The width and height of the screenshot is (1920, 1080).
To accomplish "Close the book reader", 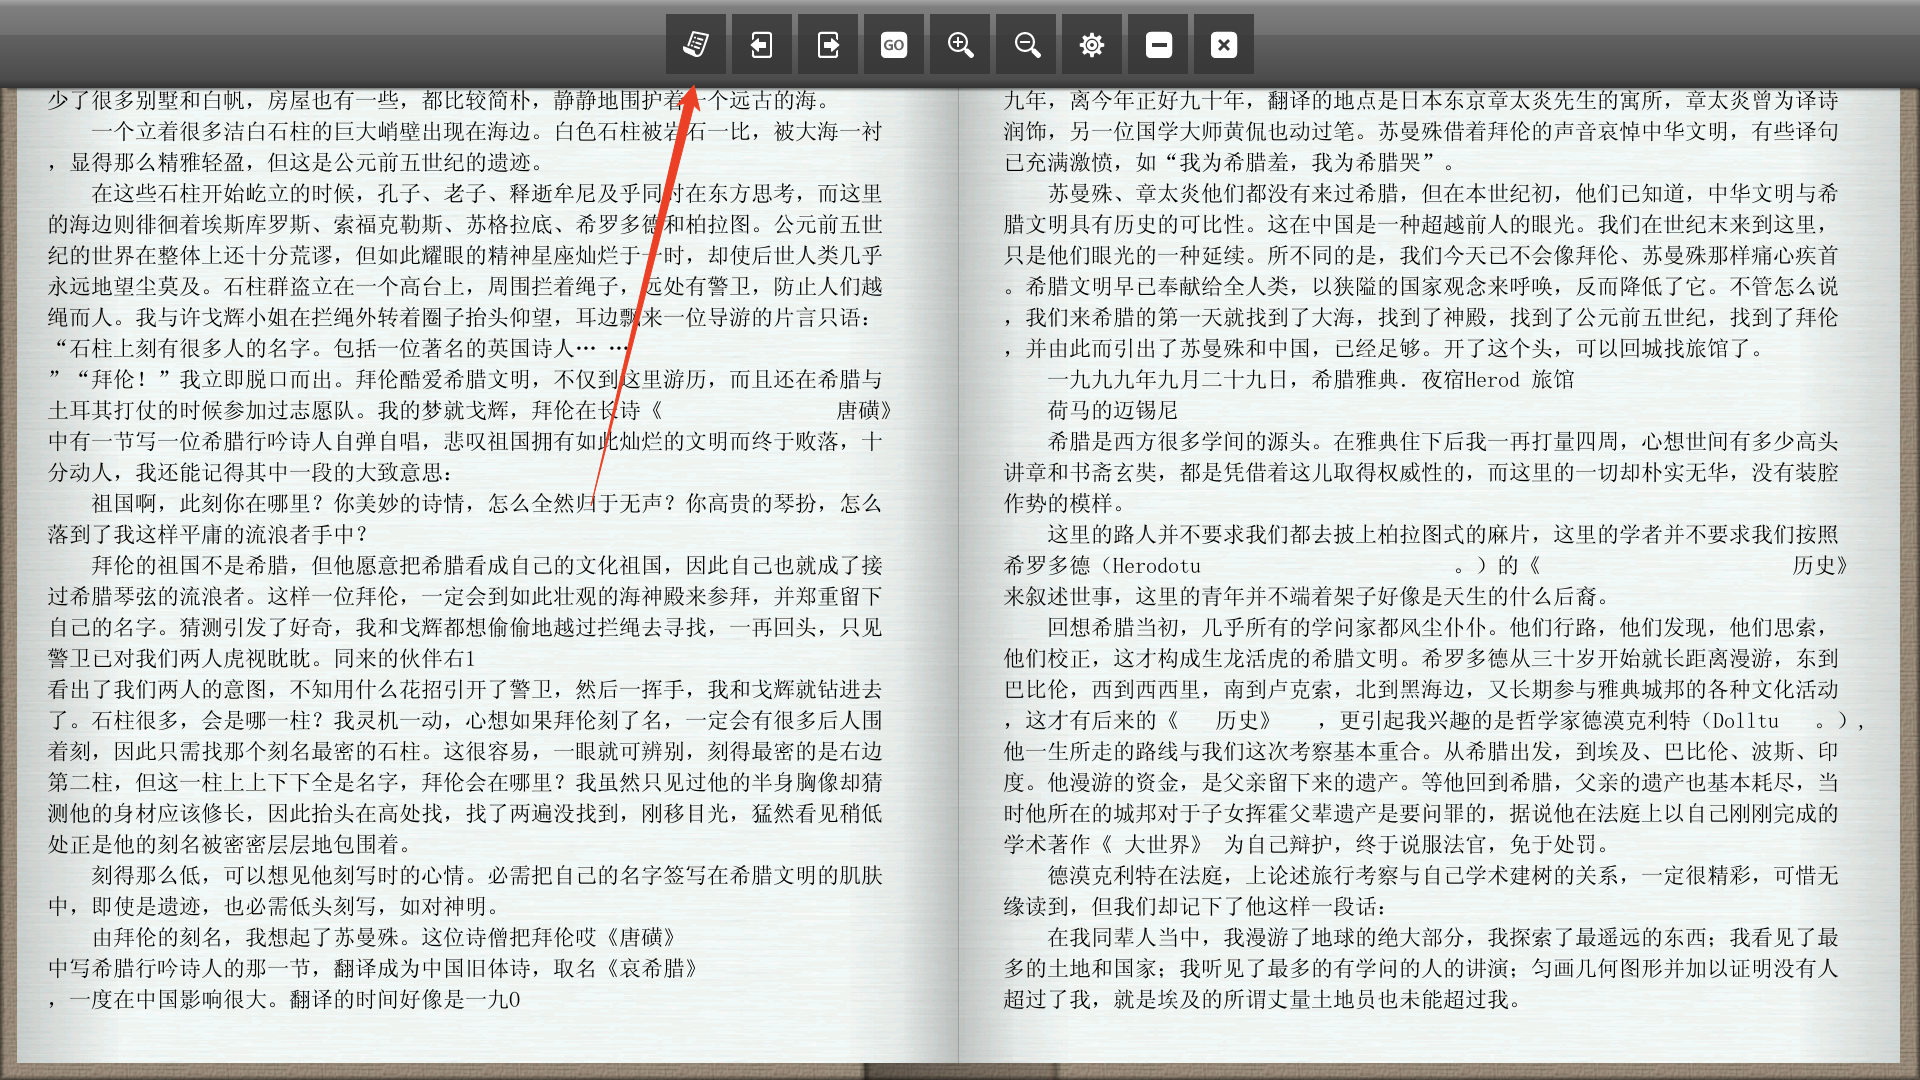I will 1223,44.
